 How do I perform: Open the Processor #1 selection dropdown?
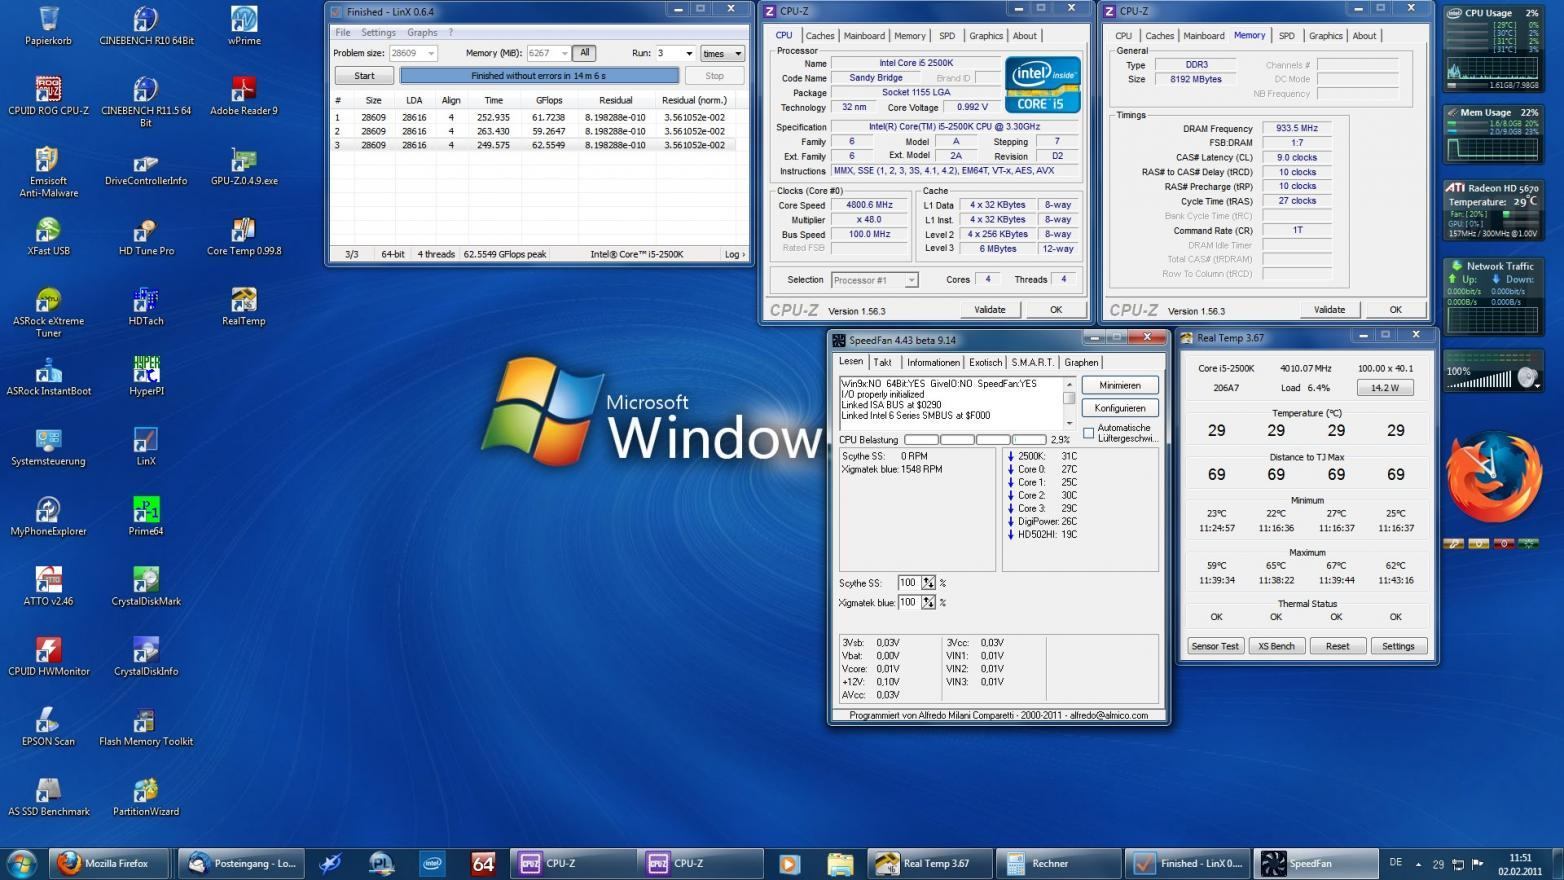click(873, 280)
